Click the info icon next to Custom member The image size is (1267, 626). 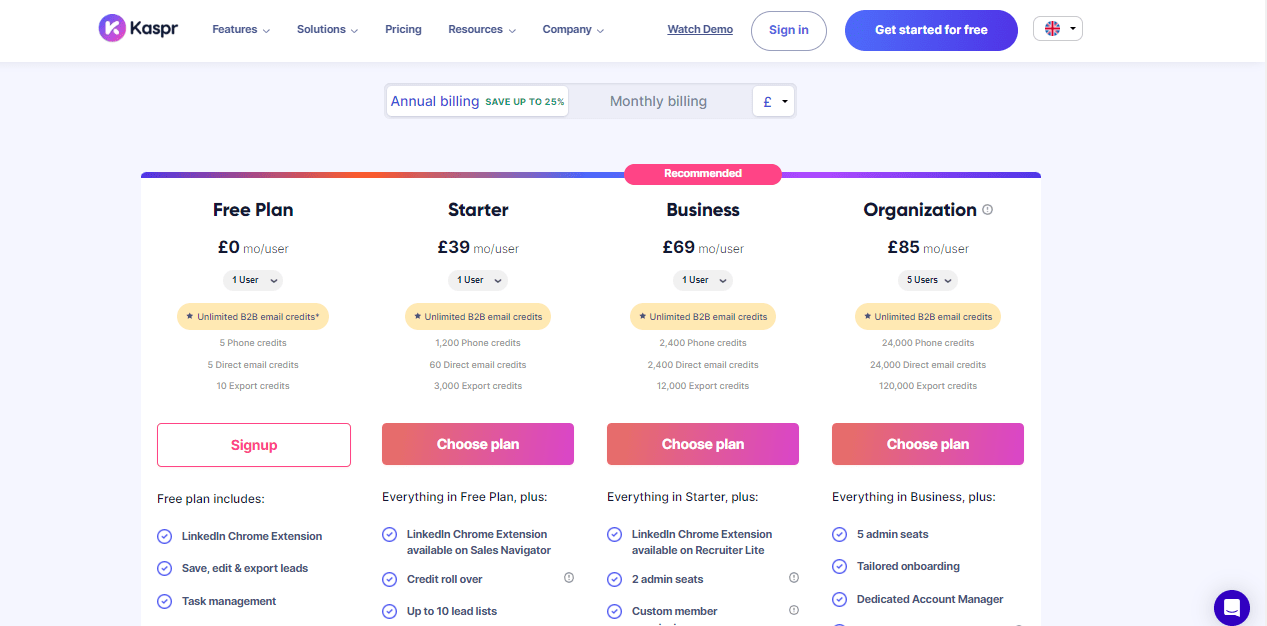coord(793,610)
